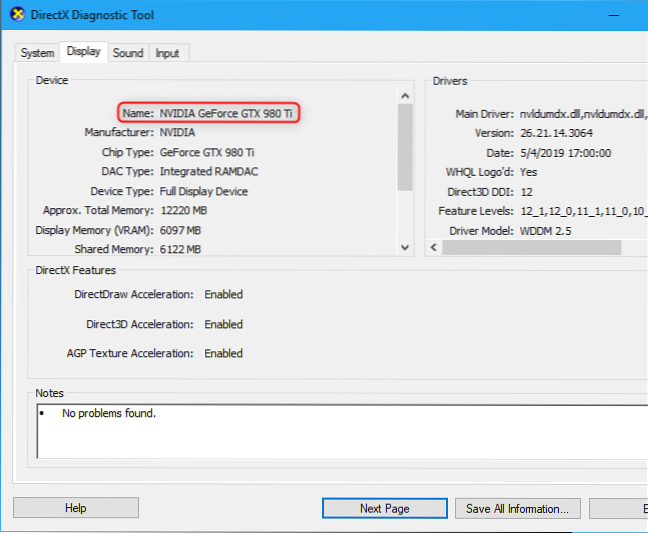Select the Display tab
648x533 pixels.
pyautogui.click(x=84, y=52)
